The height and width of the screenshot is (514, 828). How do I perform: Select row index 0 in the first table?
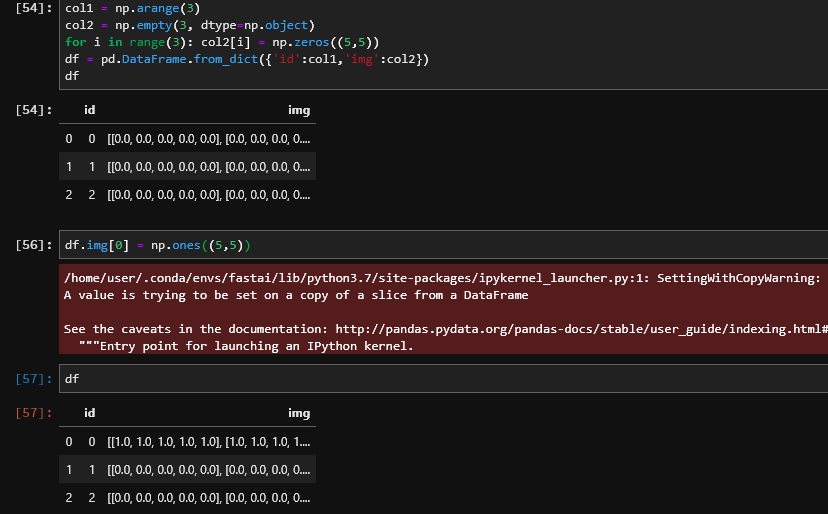pos(69,138)
